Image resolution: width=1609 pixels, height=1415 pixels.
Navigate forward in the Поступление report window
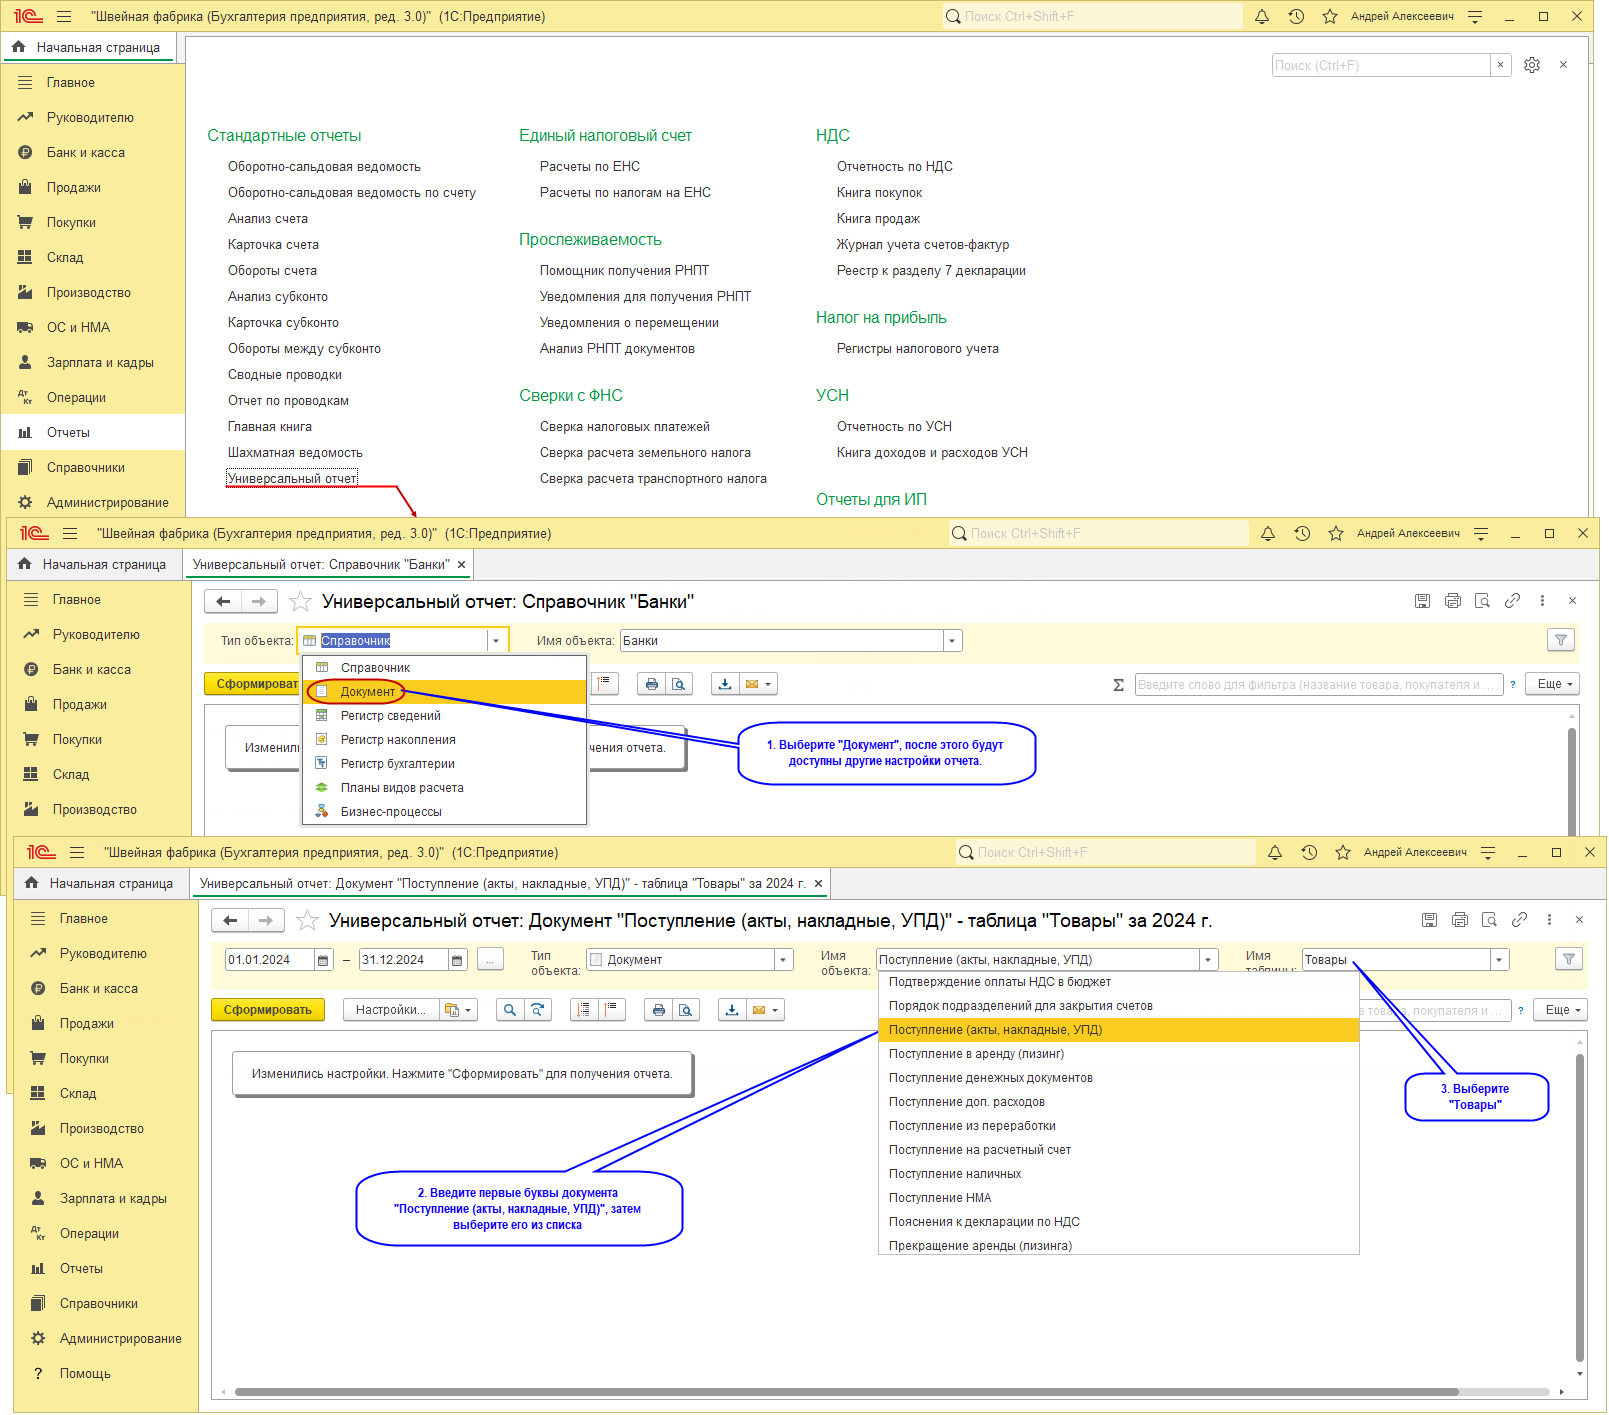pos(266,920)
